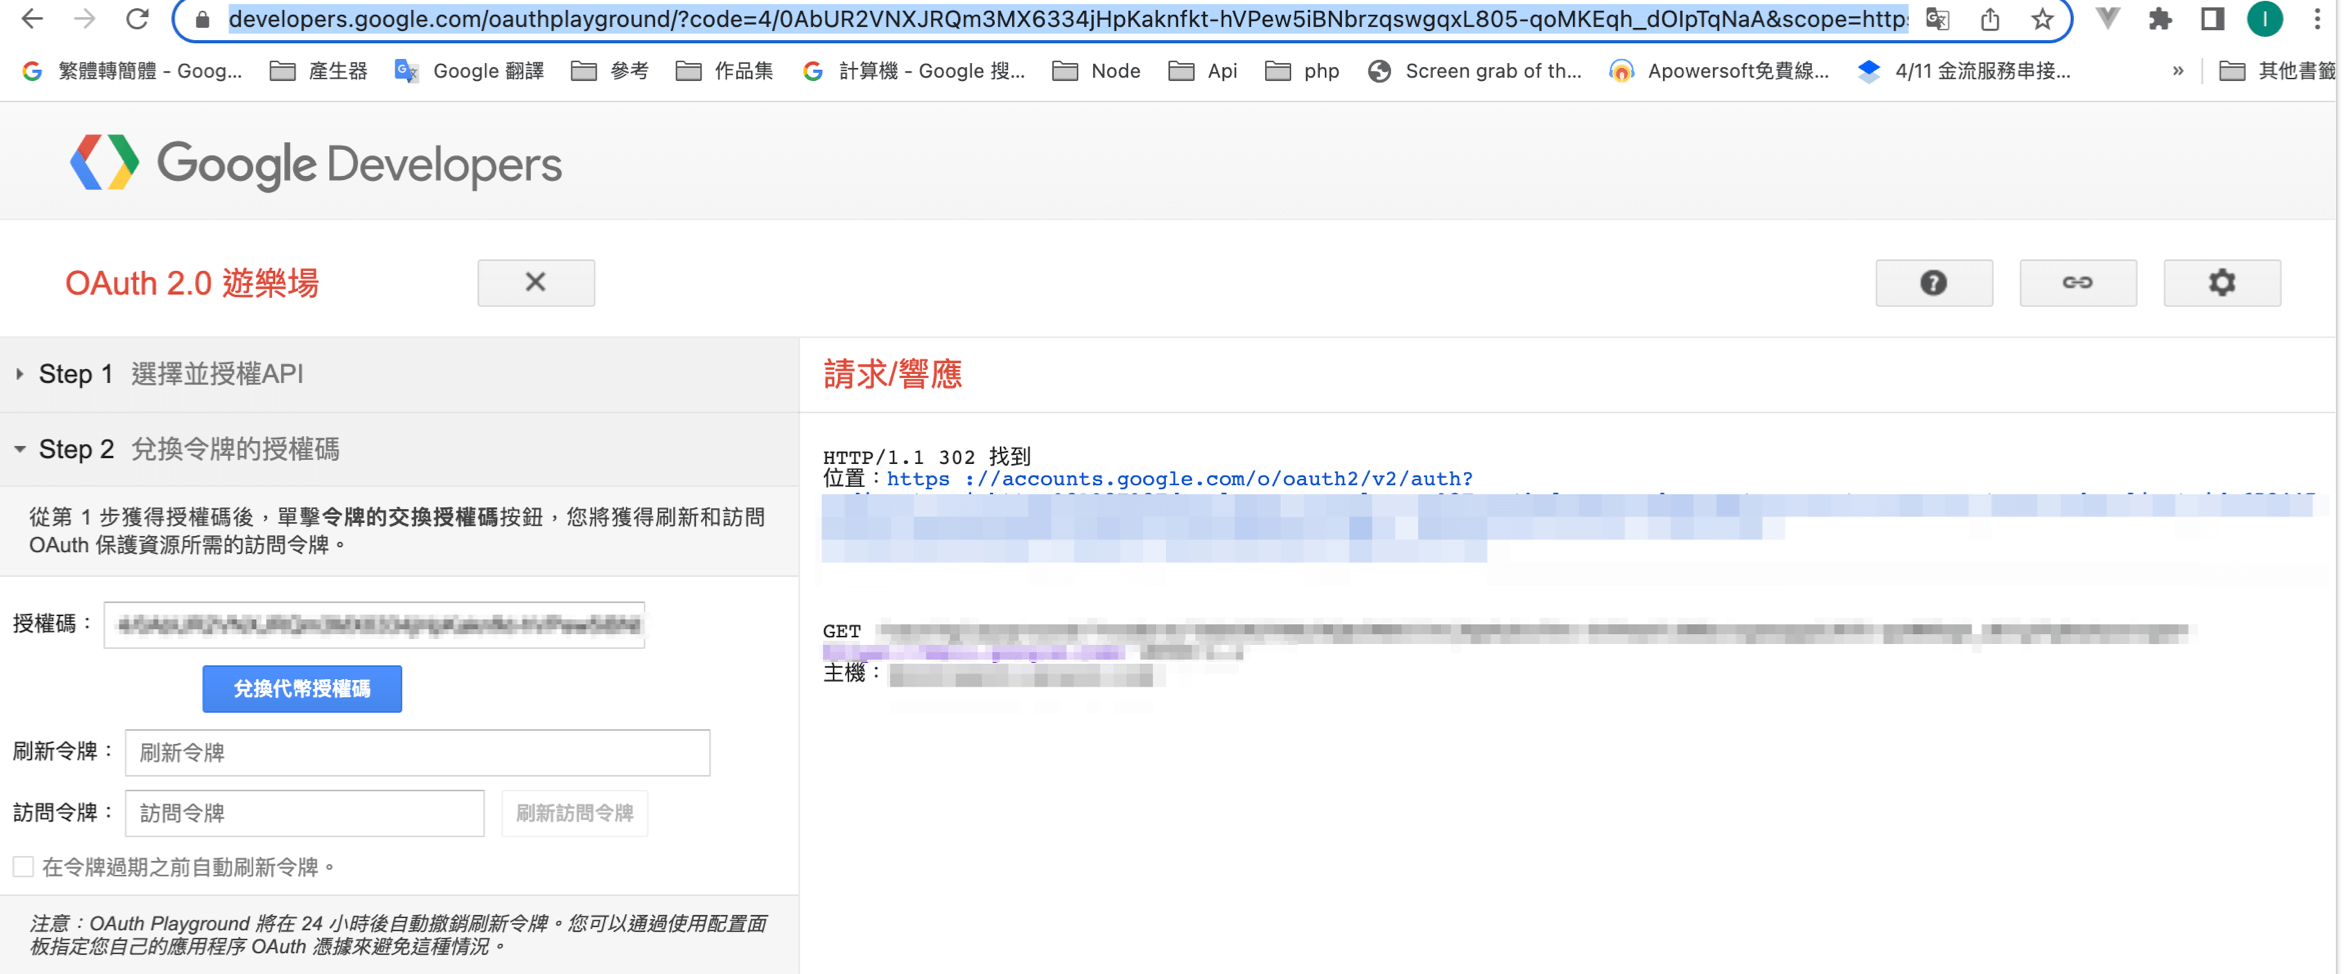
Task: Click the share page icon in address bar
Action: coord(1990,19)
